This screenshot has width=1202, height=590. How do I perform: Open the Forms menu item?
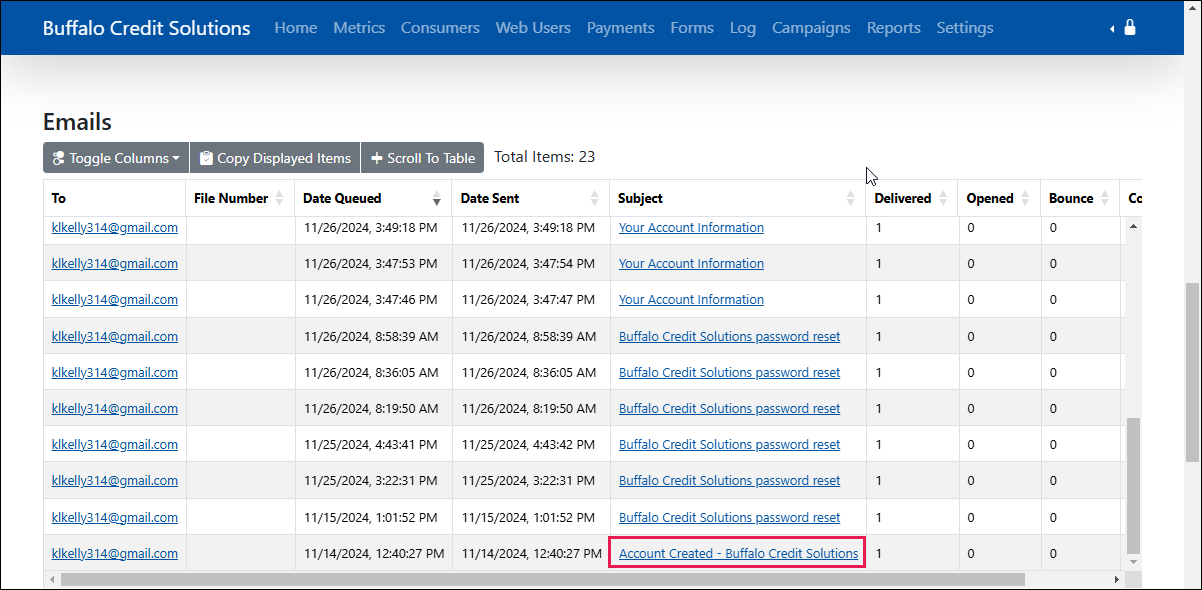tap(692, 28)
